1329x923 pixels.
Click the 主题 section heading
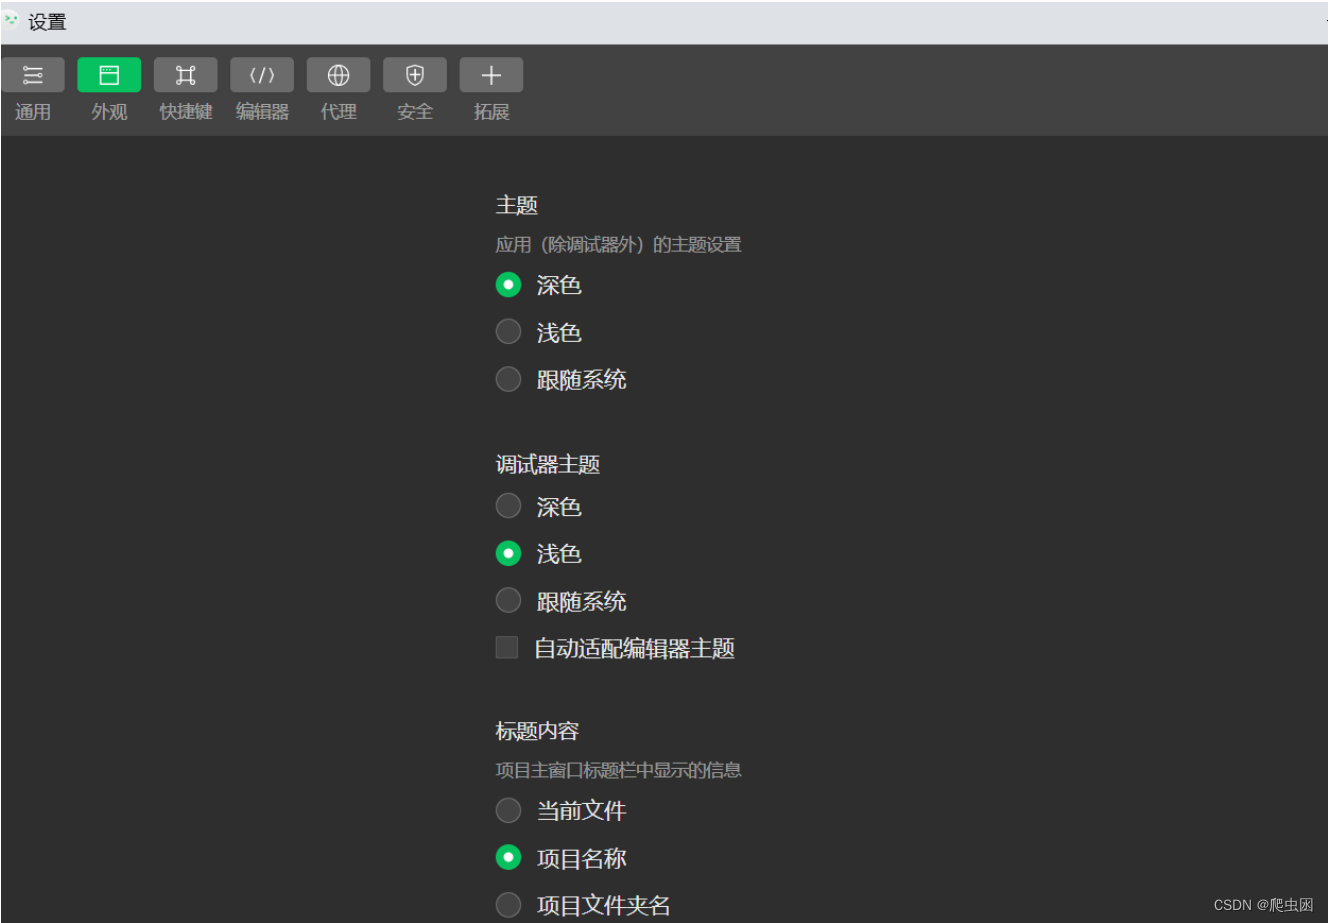[517, 205]
